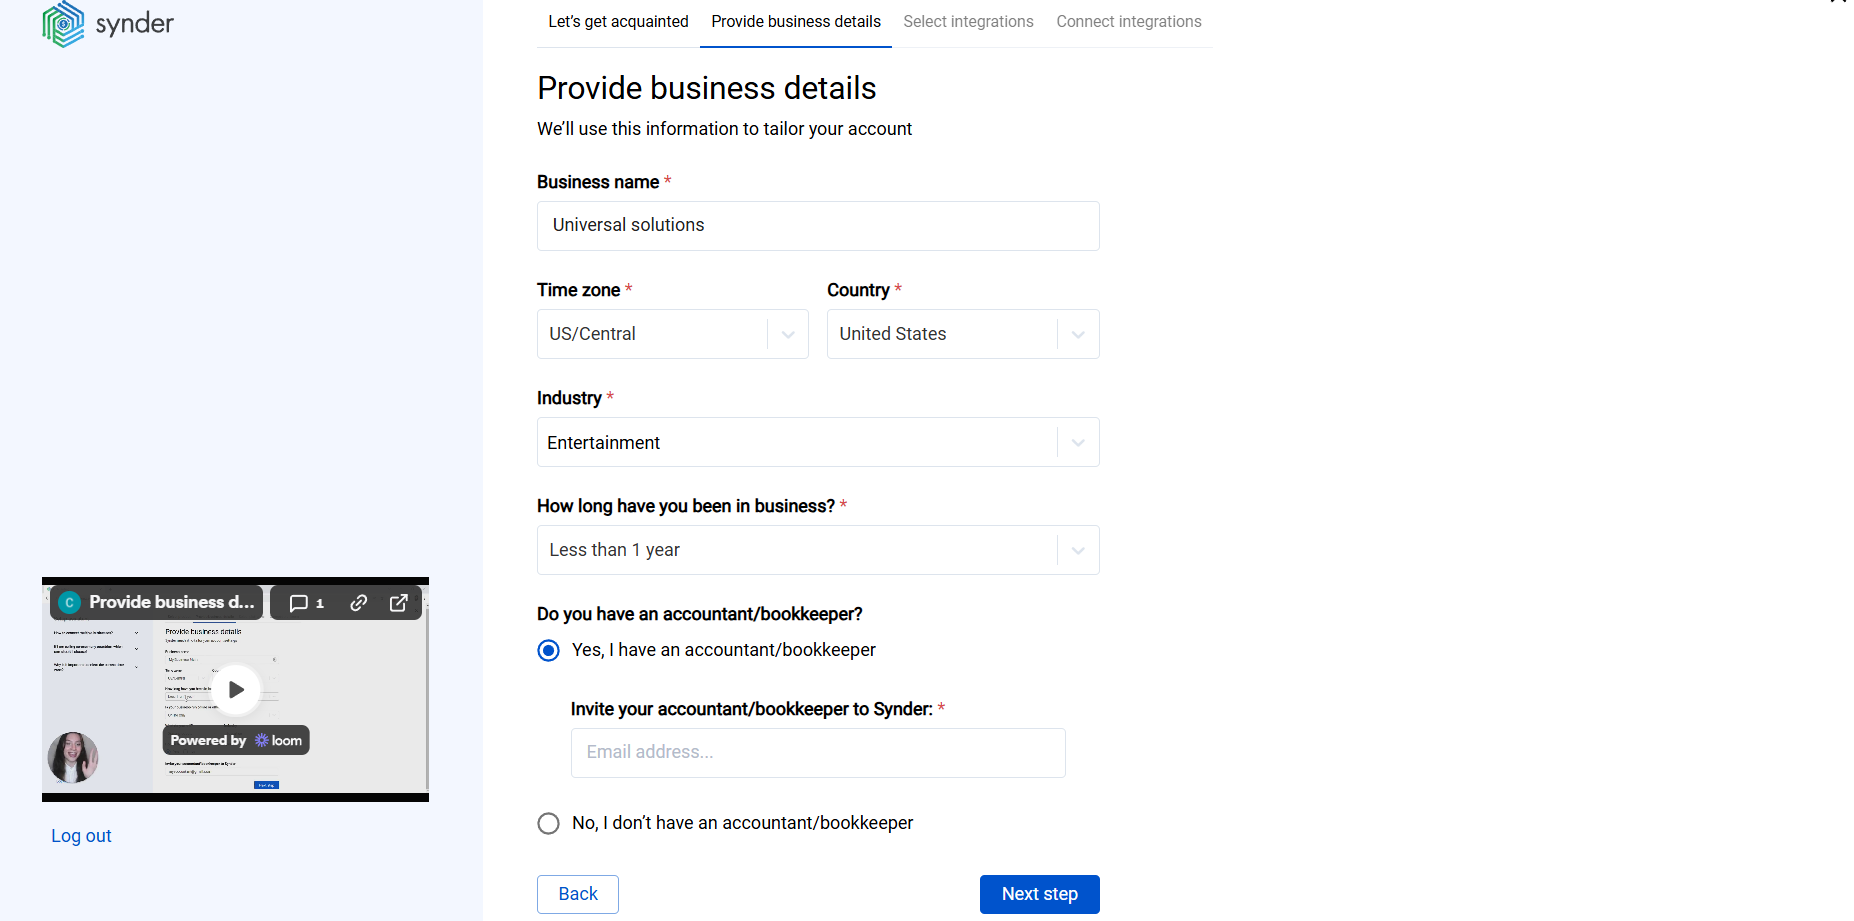Click the accountant email address field

click(x=817, y=752)
